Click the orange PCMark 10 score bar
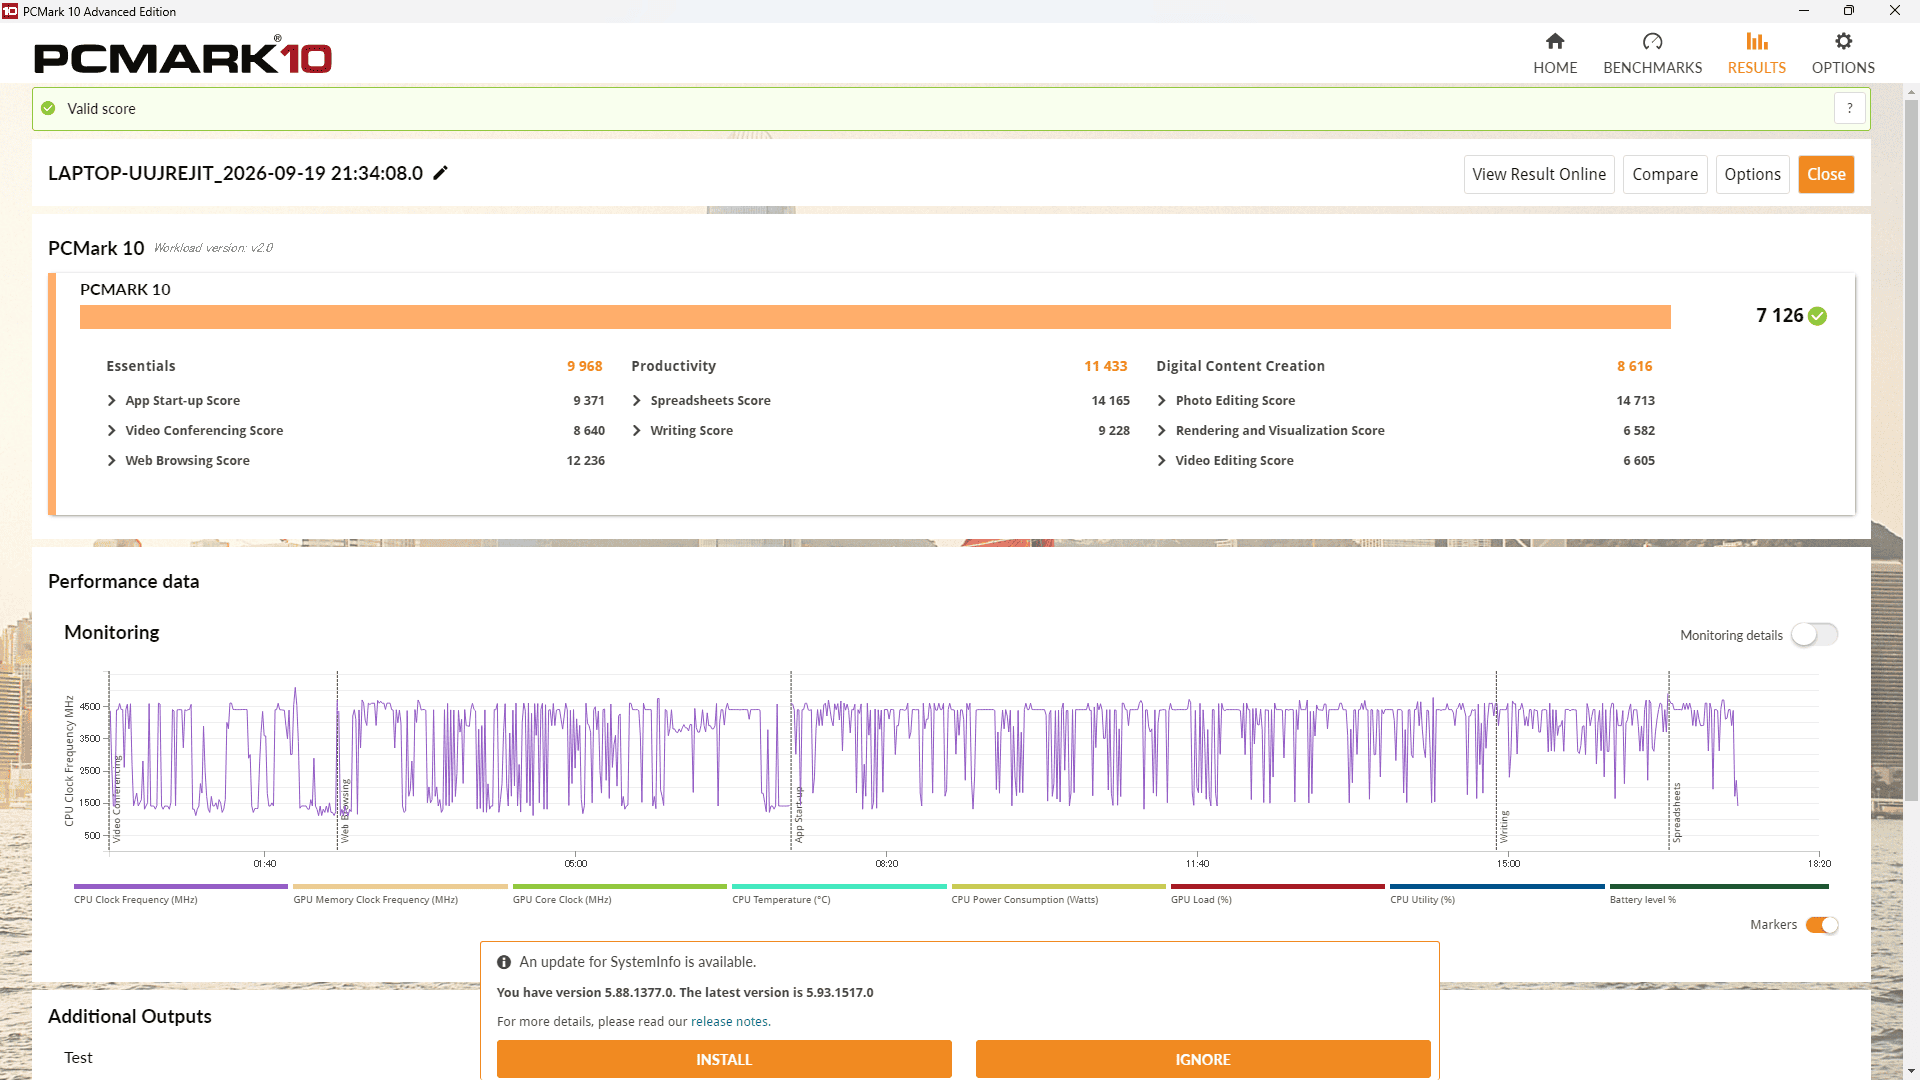Viewport: 1920px width, 1080px height. 875,317
